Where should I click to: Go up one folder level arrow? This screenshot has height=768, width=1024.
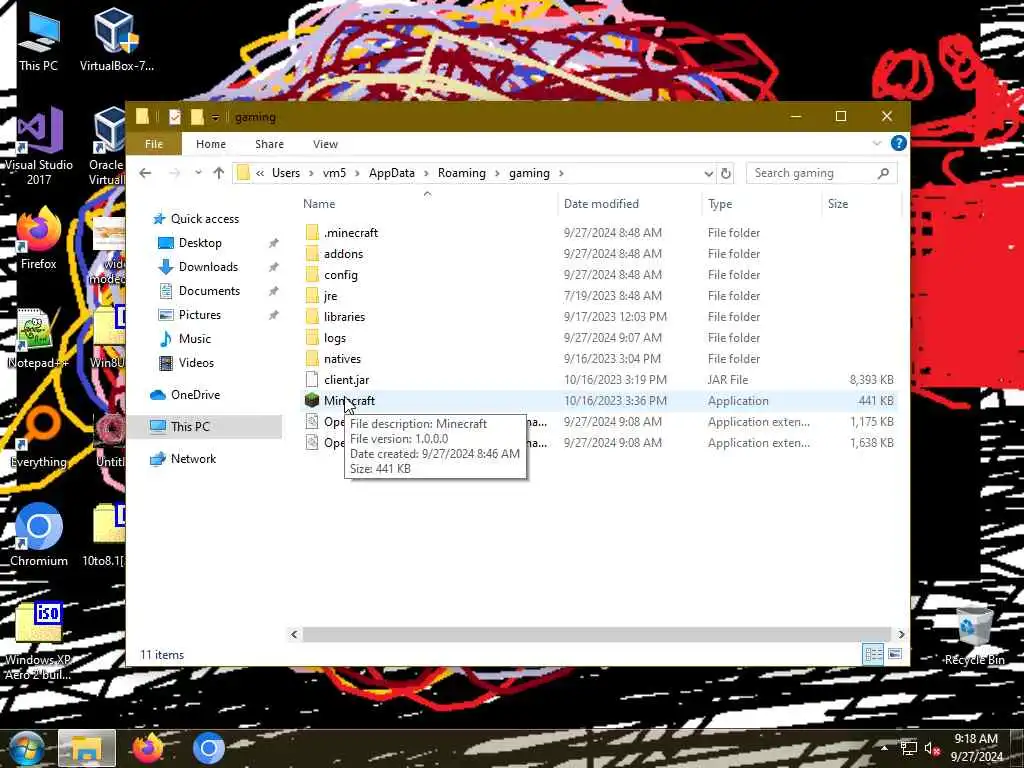click(219, 173)
